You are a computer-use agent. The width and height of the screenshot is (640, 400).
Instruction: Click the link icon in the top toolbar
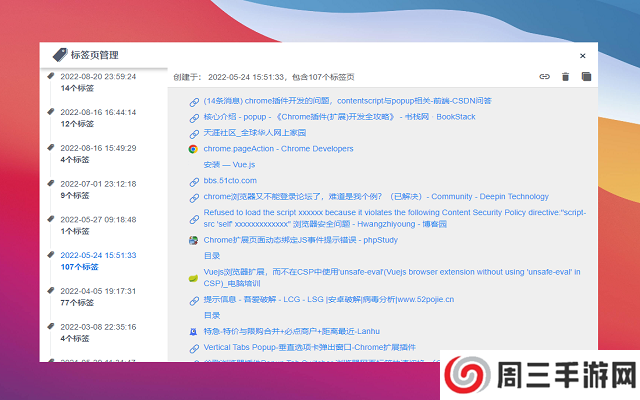point(545,76)
